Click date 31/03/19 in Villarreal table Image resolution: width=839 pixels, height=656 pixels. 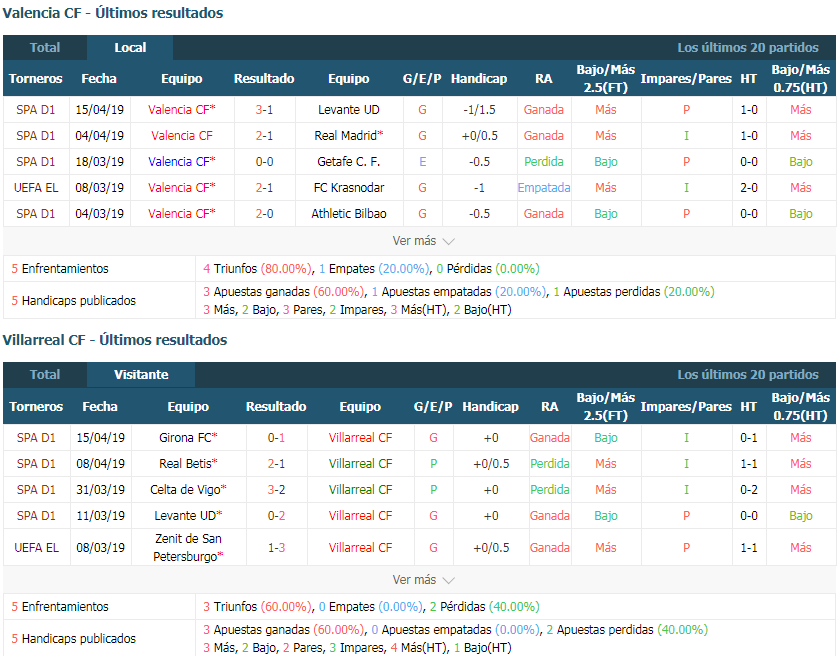[101, 490]
